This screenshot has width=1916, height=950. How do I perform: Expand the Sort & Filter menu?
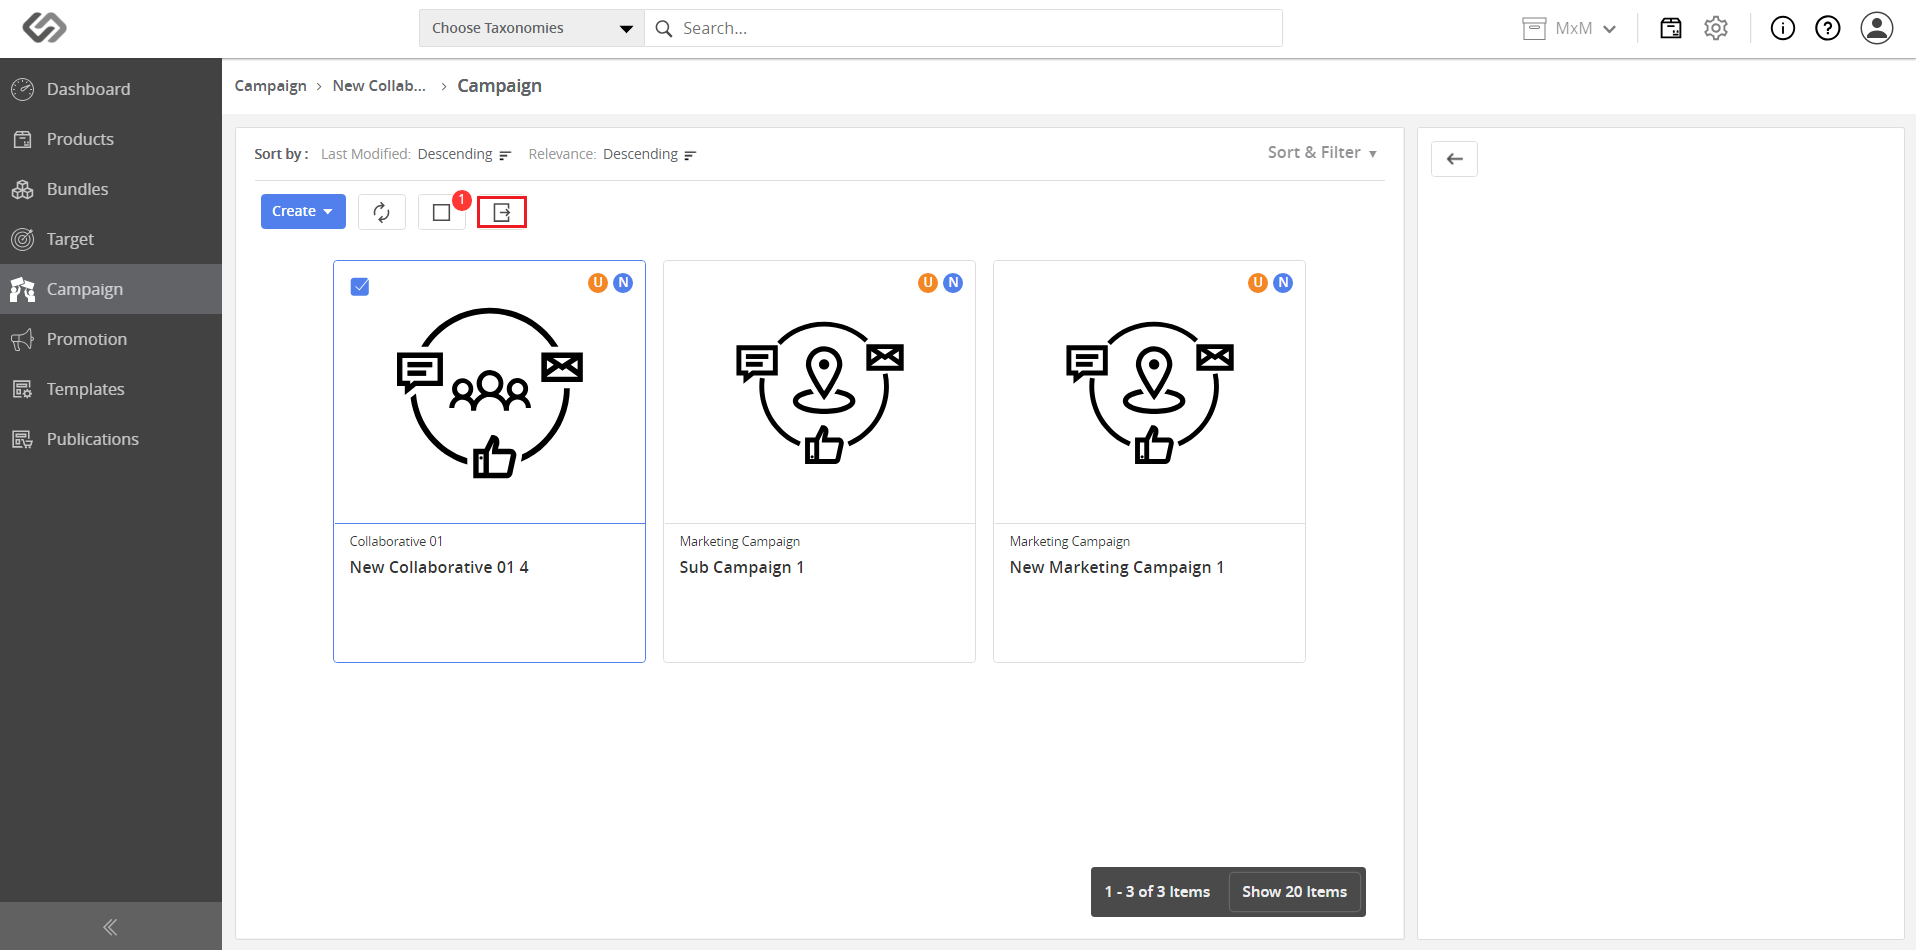pyautogui.click(x=1322, y=153)
